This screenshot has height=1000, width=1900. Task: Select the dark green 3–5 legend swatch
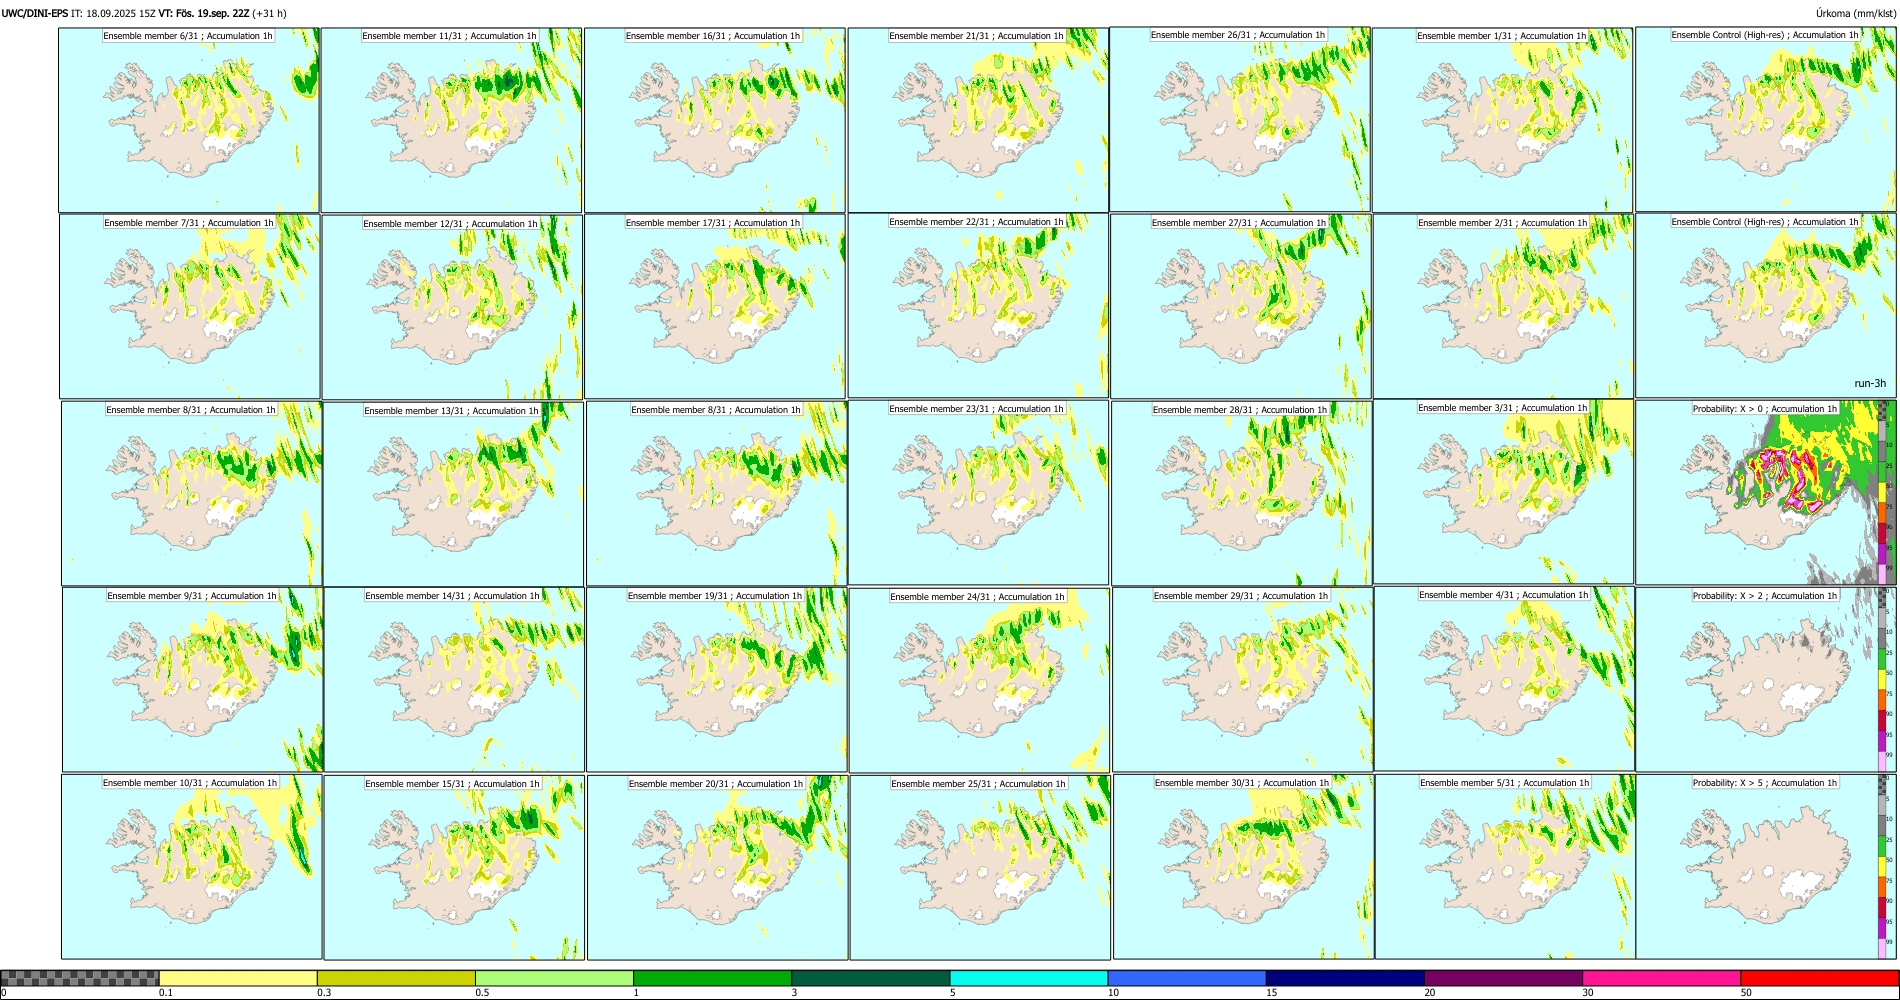870,978
